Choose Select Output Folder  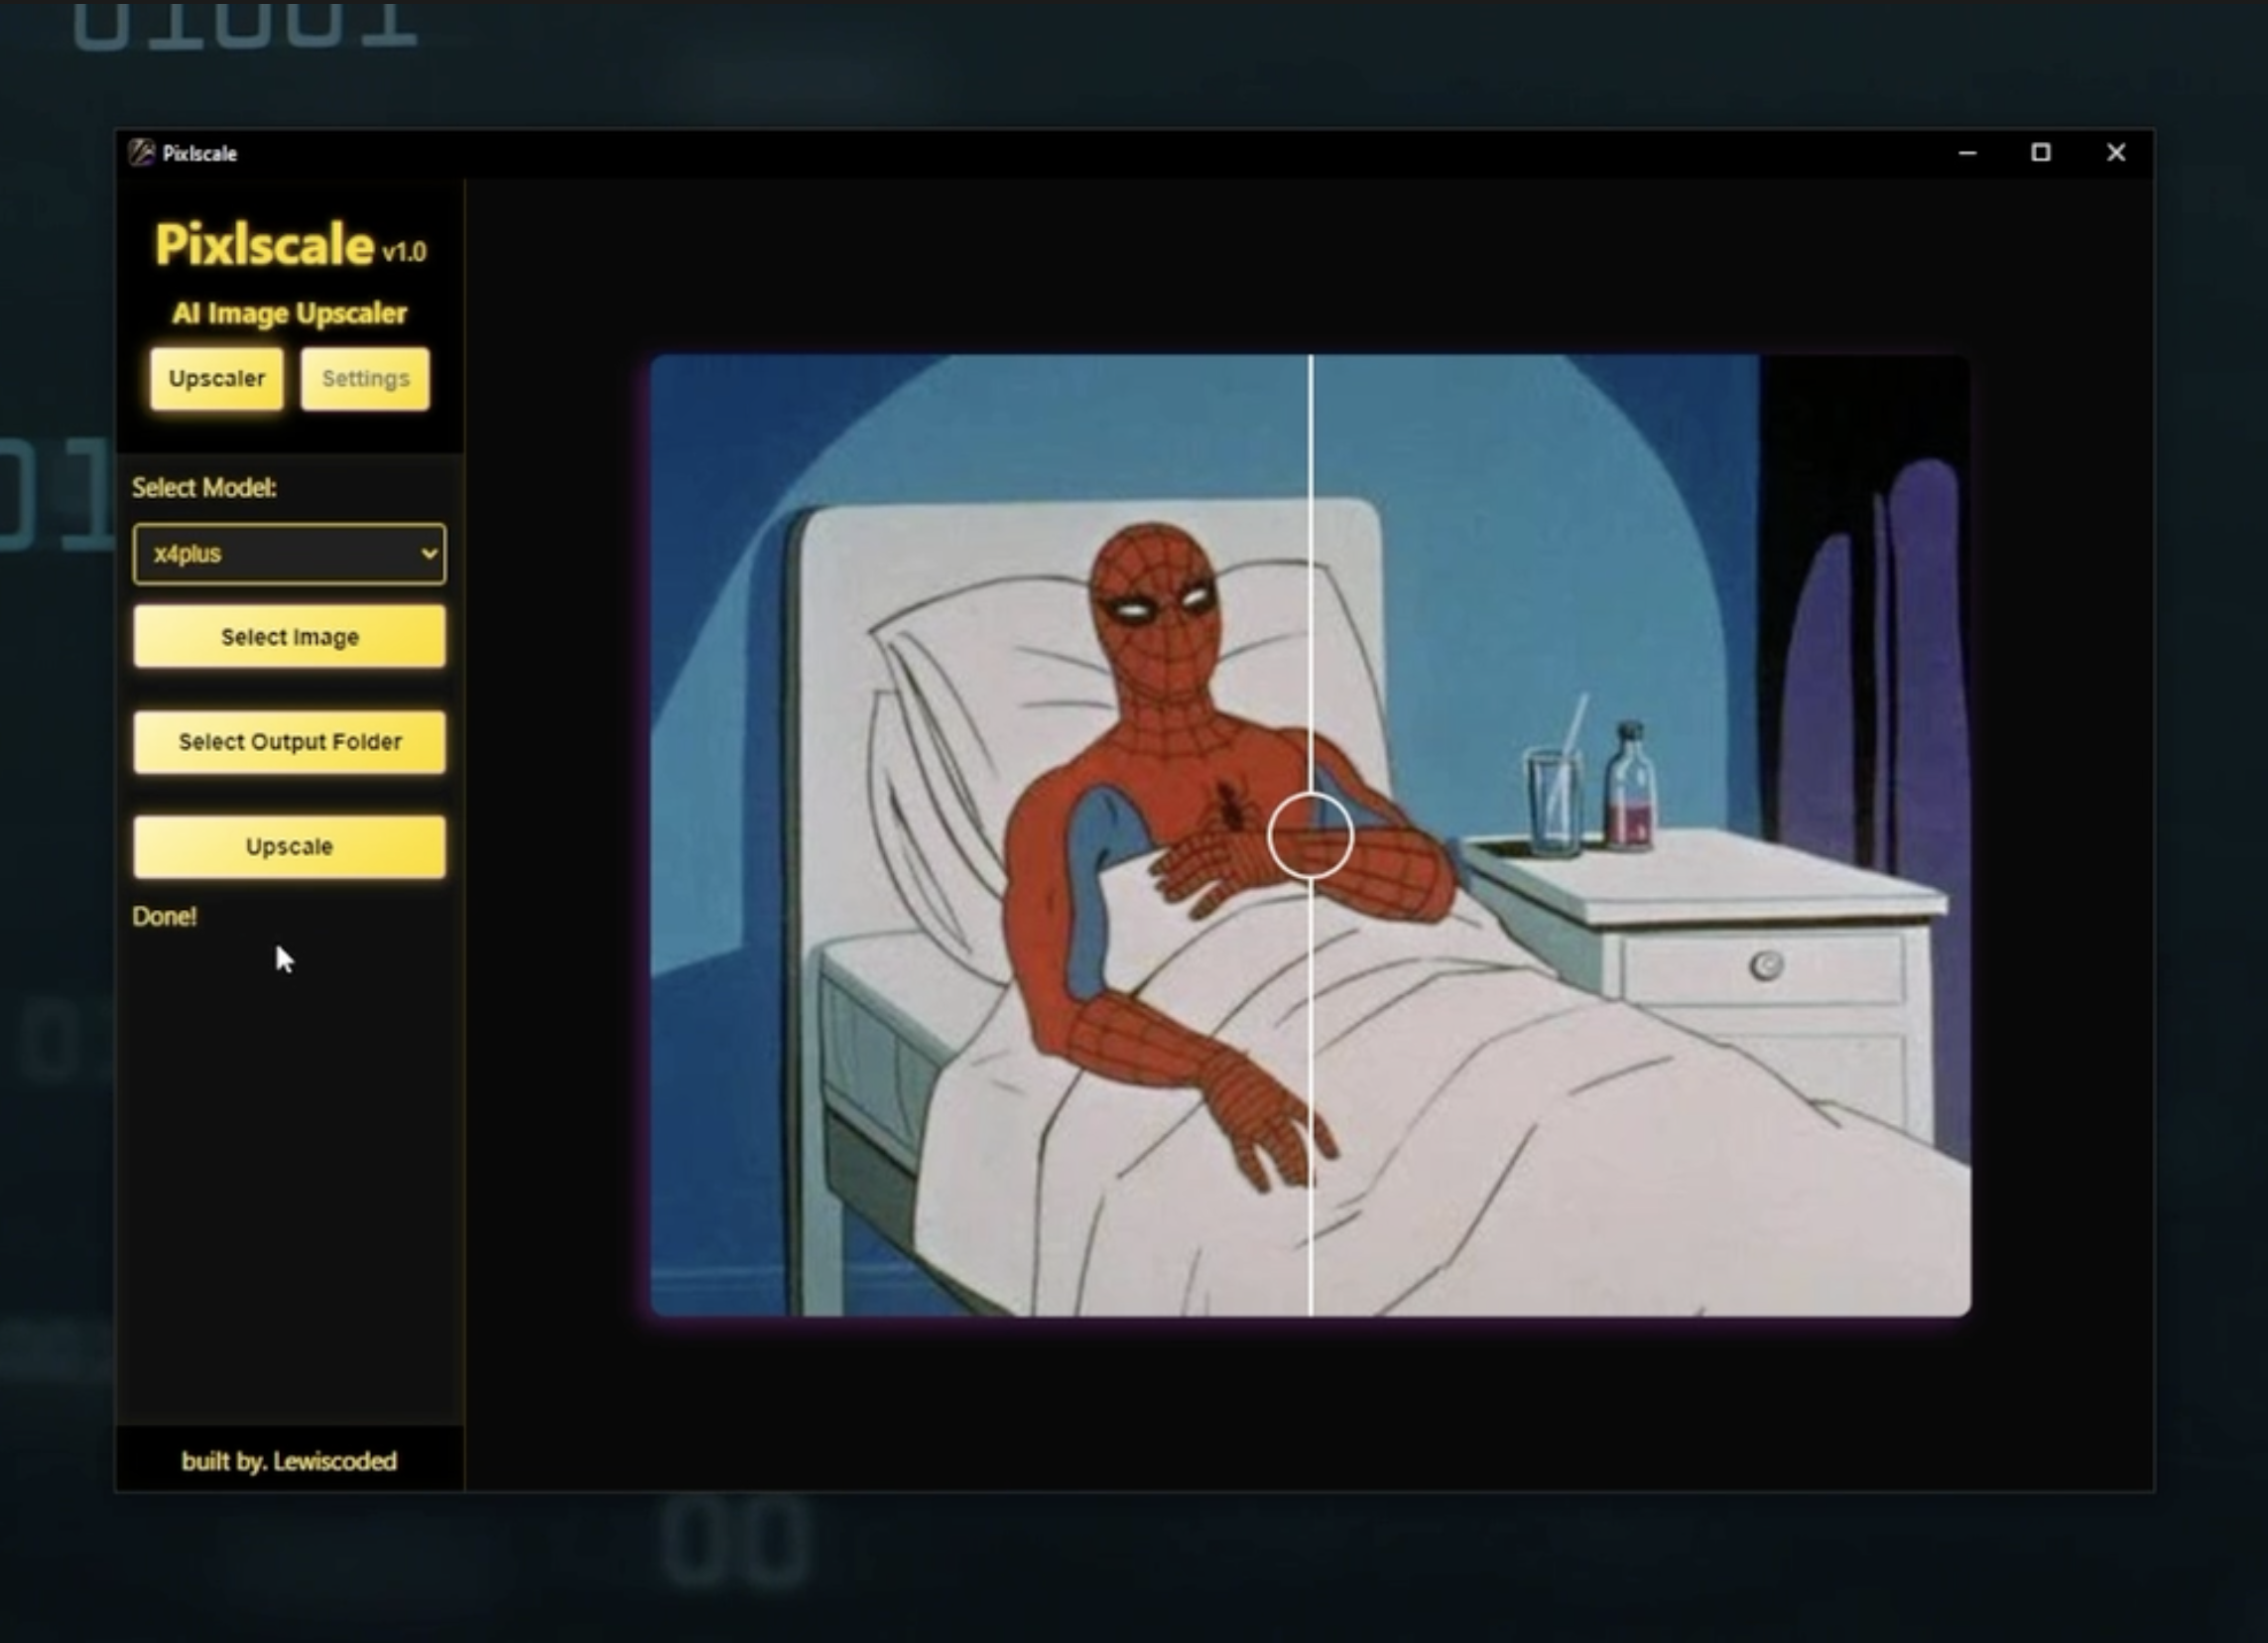point(290,741)
